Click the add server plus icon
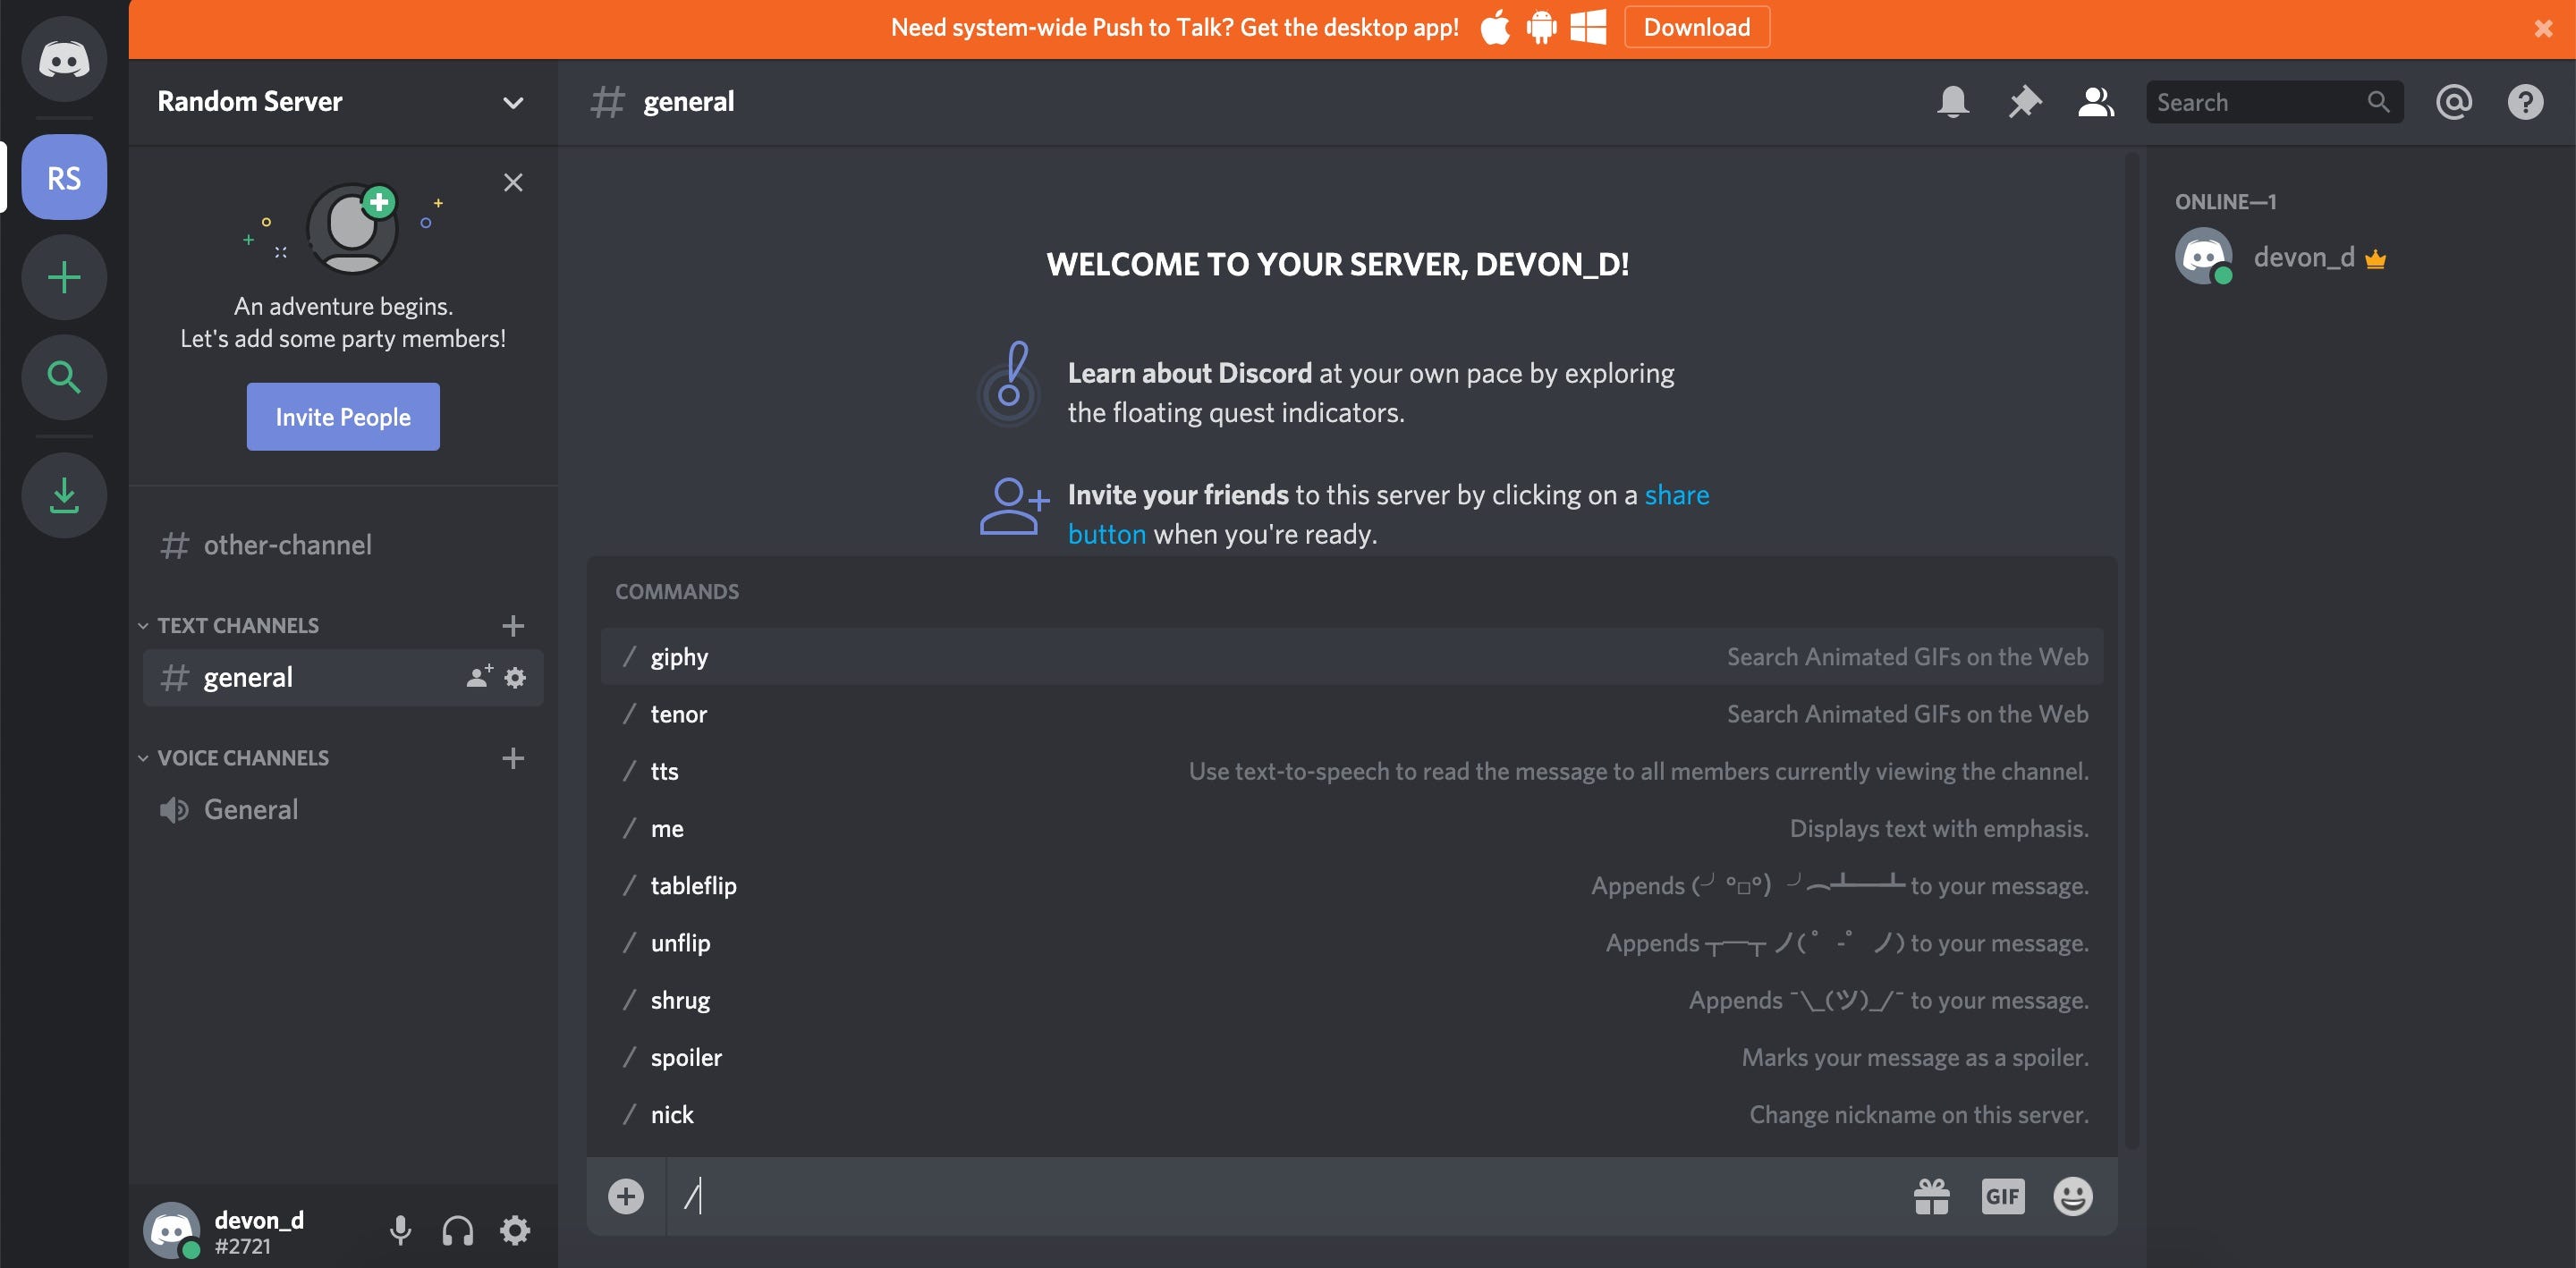2576x1268 pixels. tap(64, 276)
